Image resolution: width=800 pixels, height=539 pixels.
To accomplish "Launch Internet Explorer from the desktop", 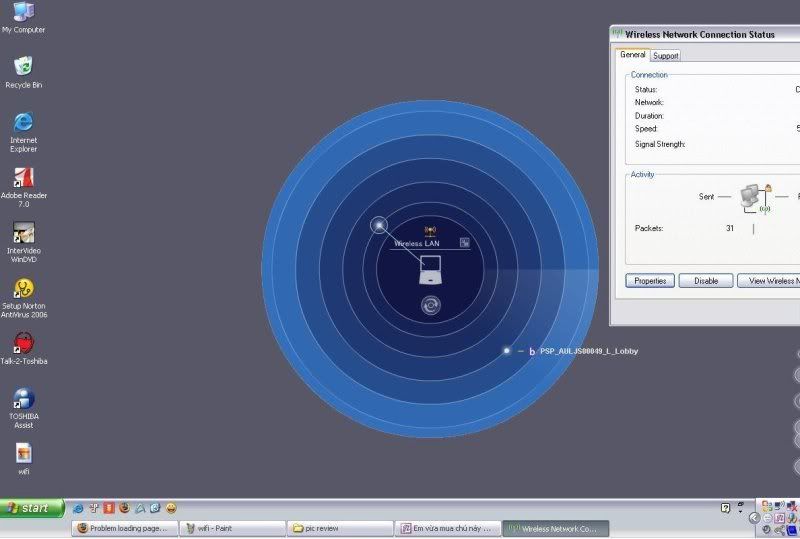I will click(23, 122).
